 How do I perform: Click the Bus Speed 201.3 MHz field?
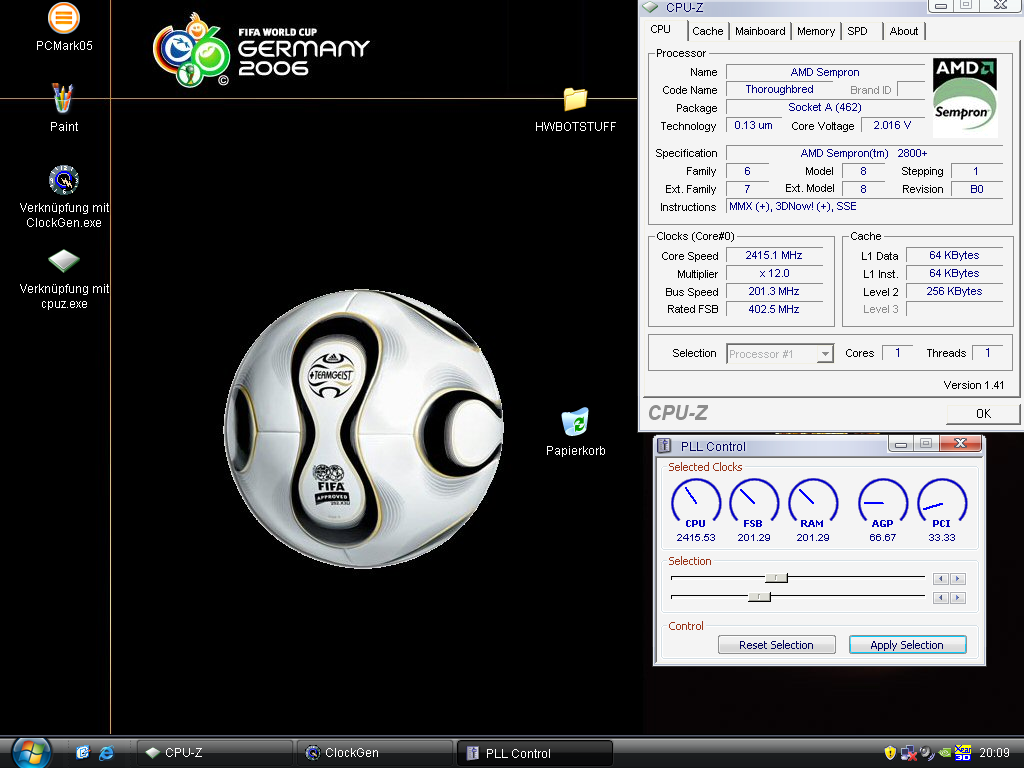pos(774,291)
